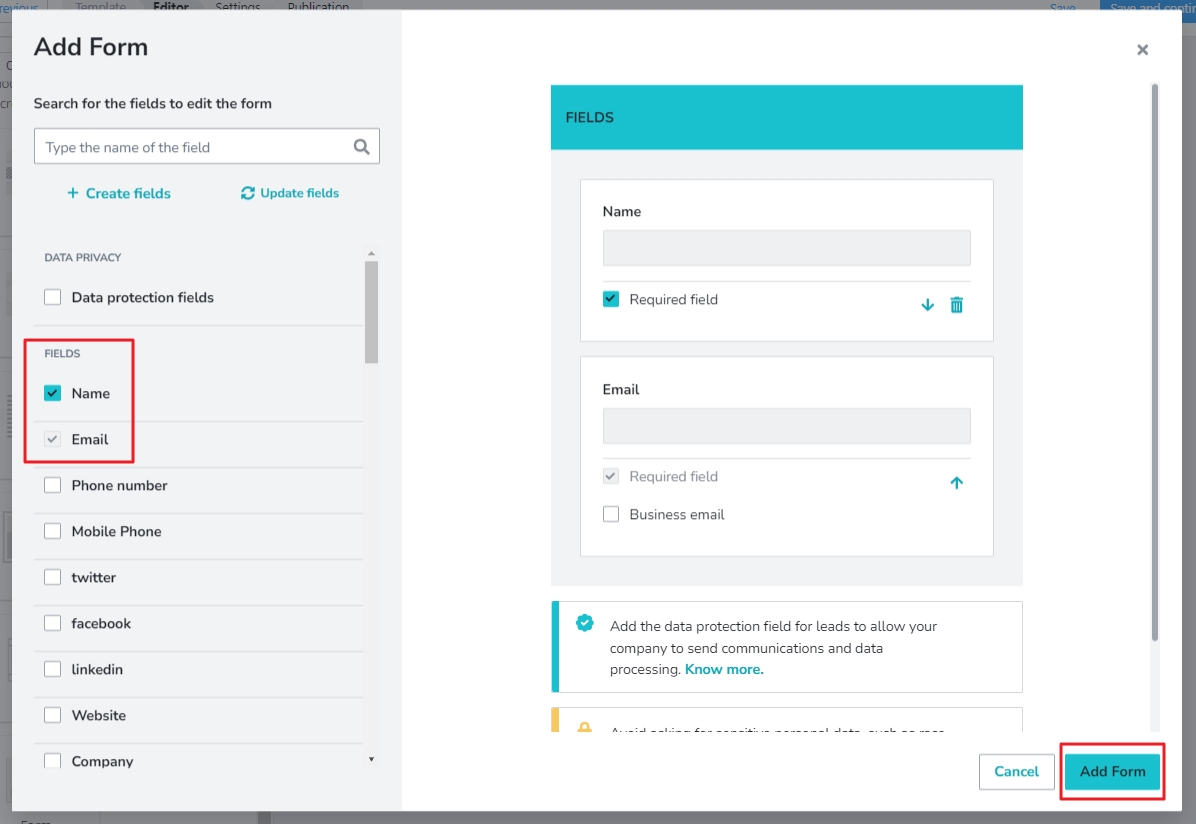Open the Publication tab
This screenshot has height=824, width=1196.
[x=318, y=6]
